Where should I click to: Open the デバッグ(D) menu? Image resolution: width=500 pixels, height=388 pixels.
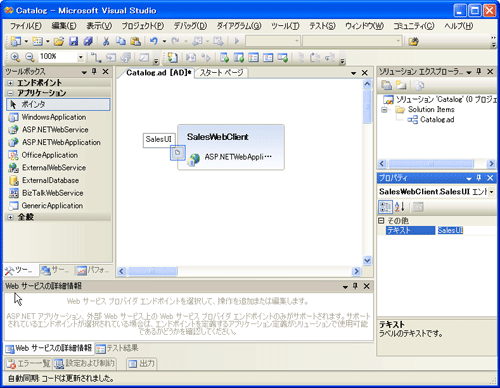(x=190, y=26)
